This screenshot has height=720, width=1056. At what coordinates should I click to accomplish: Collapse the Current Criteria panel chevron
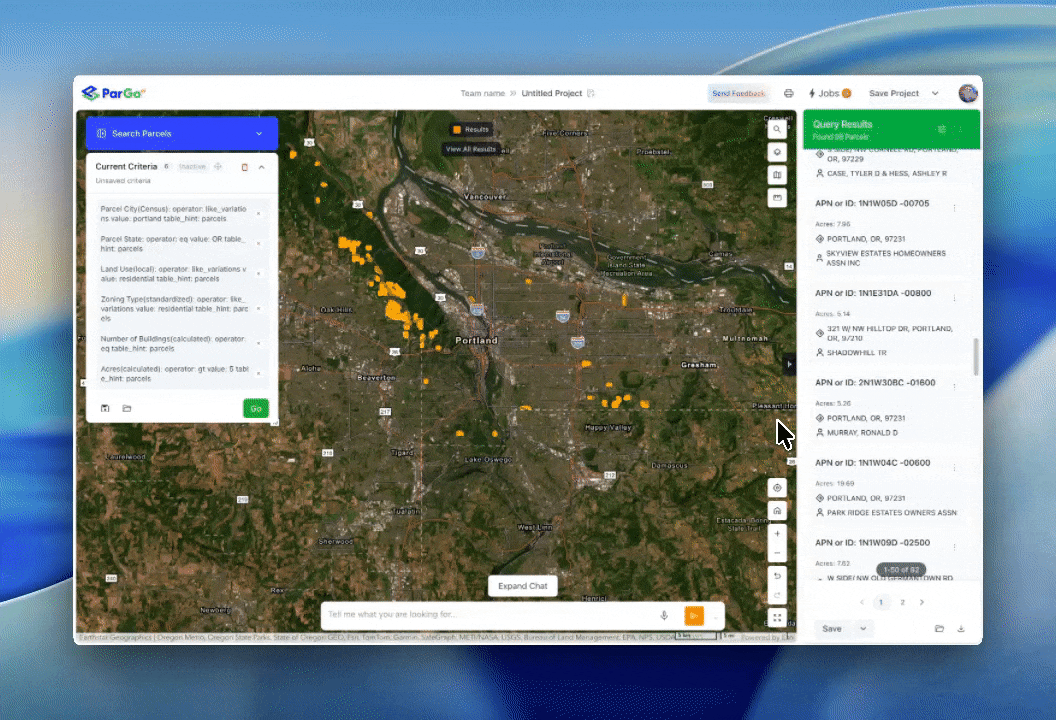[x=262, y=167]
